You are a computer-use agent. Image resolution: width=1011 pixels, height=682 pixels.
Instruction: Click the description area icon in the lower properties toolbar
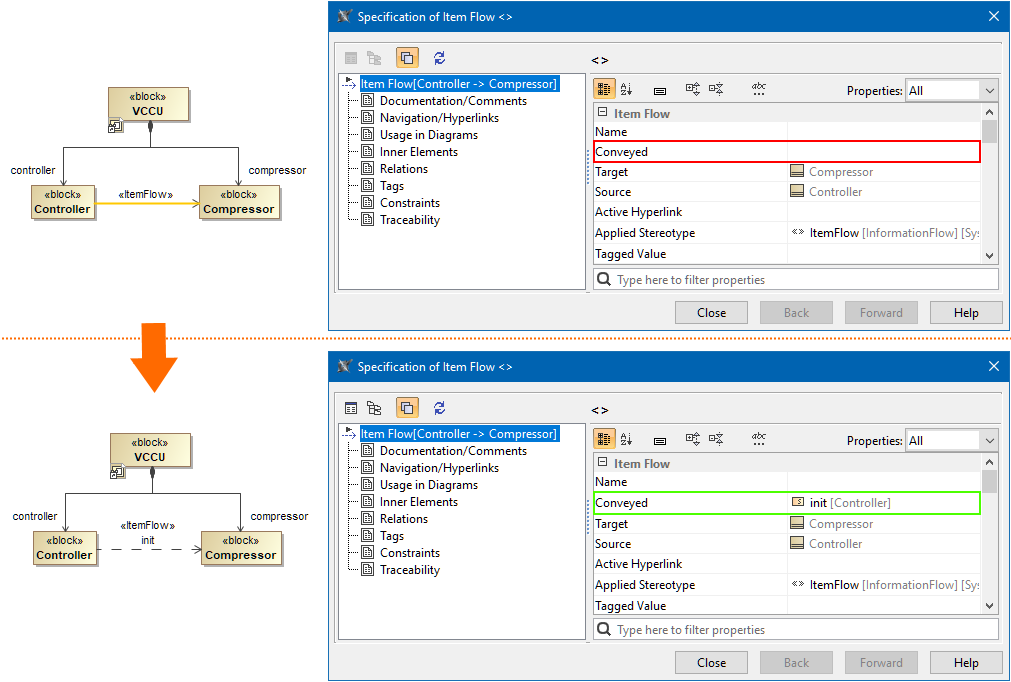660,440
